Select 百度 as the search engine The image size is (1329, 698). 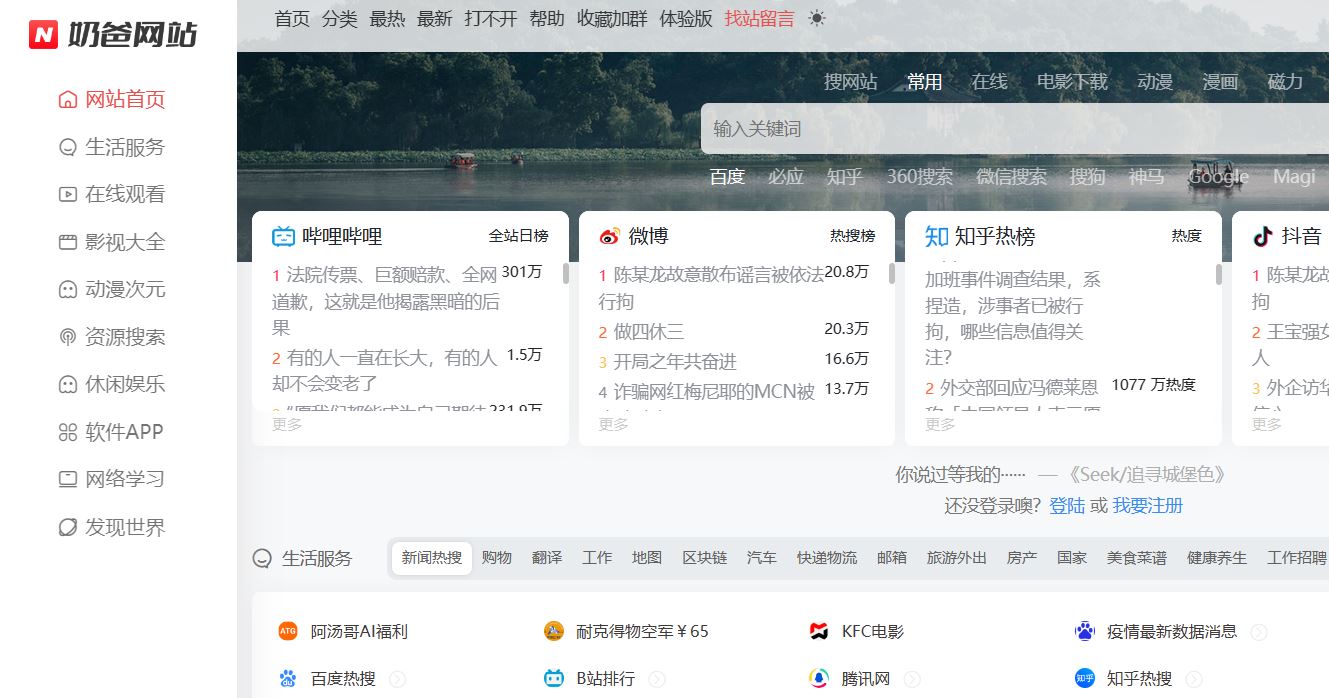click(727, 177)
